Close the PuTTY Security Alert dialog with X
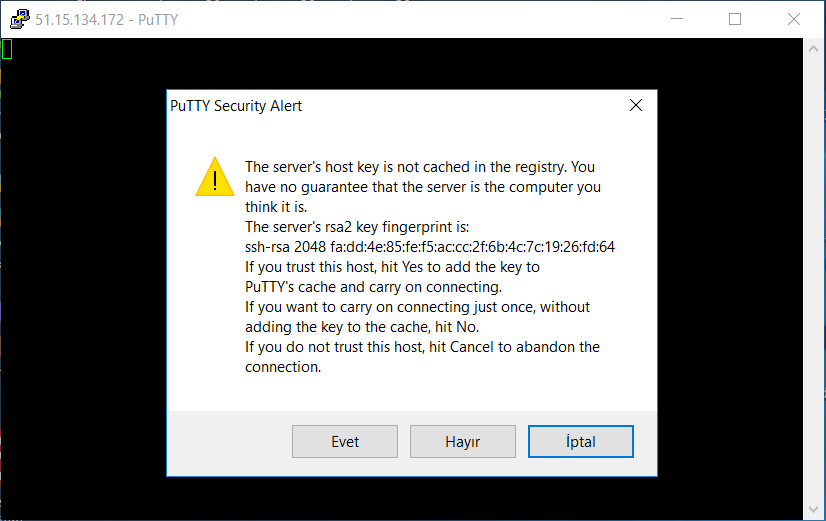This screenshot has width=826, height=521. pyautogui.click(x=636, y=105)
